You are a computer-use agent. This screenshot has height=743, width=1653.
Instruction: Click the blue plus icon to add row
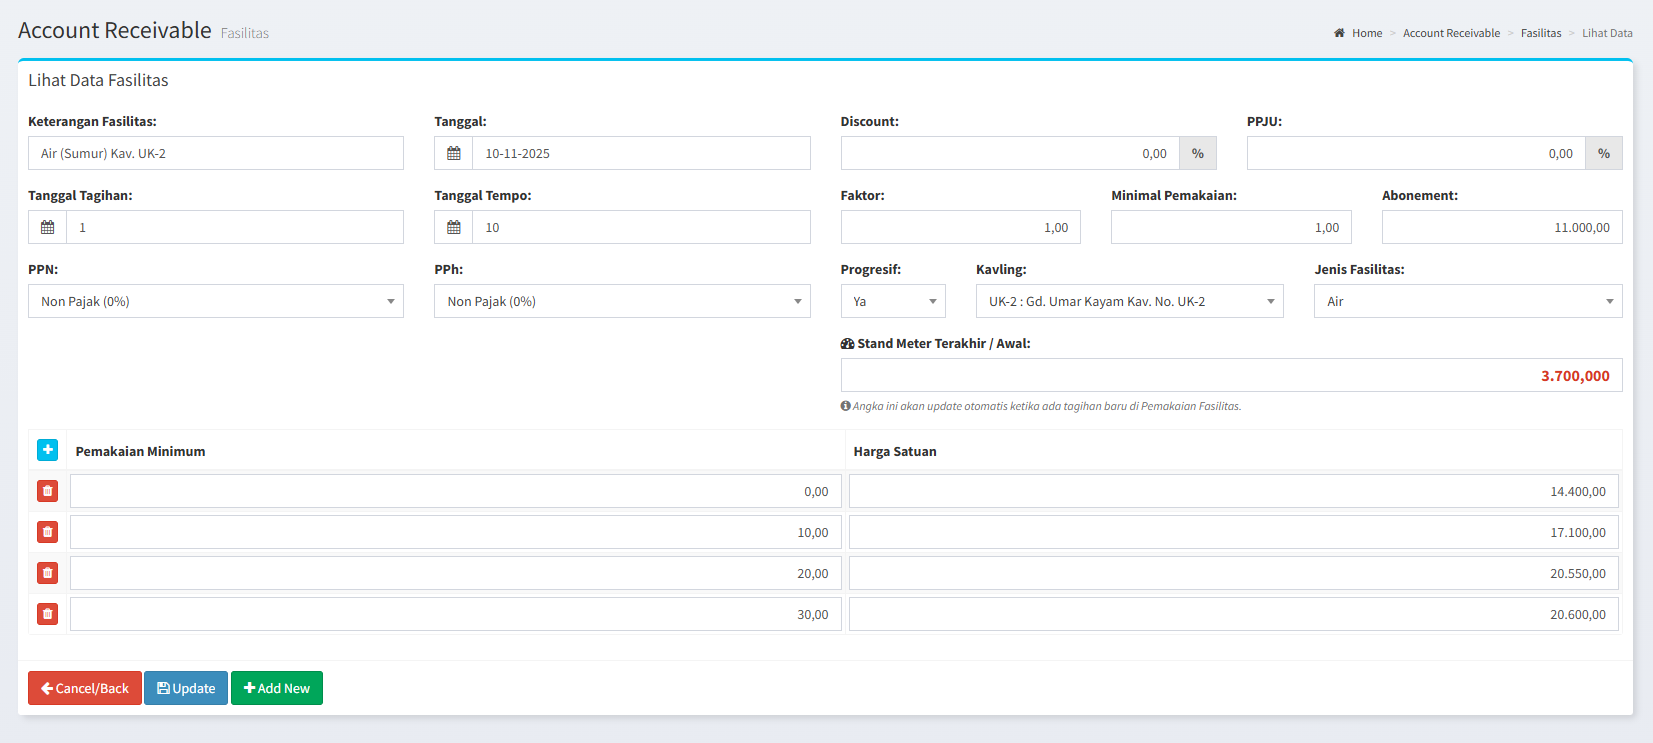coord(47,450)
